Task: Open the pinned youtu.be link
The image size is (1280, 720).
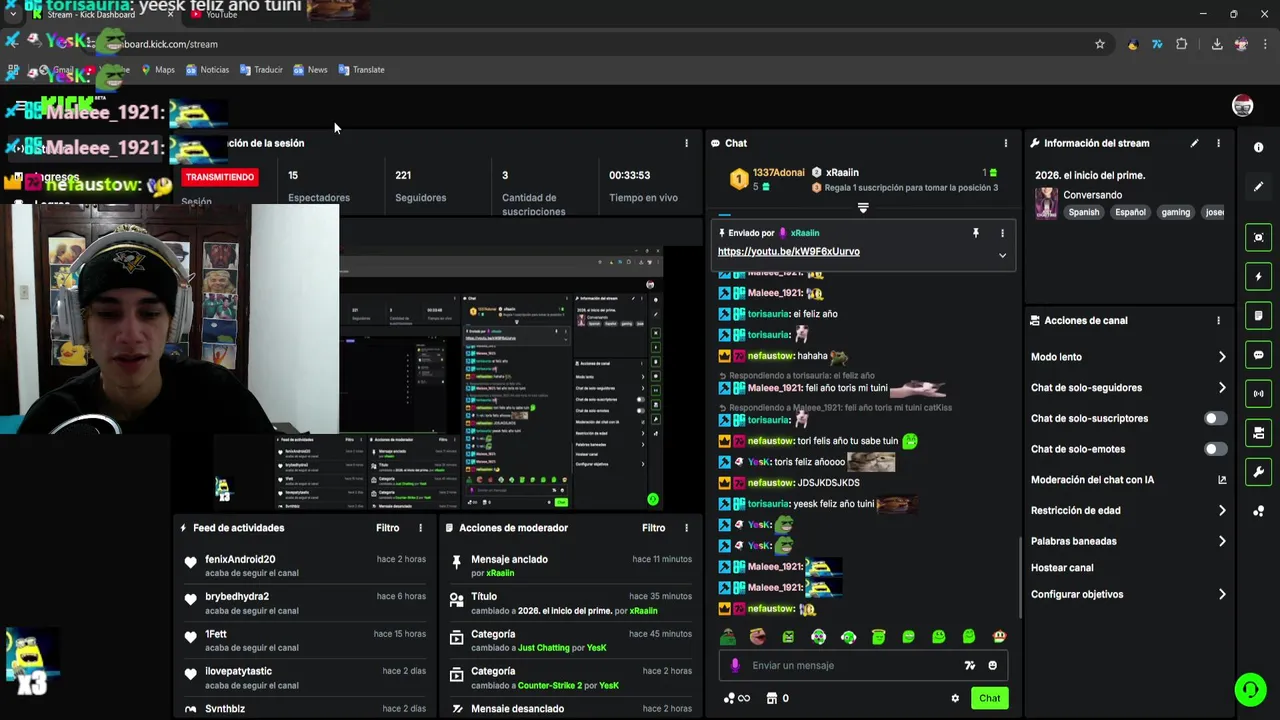Action: point(788,252)
